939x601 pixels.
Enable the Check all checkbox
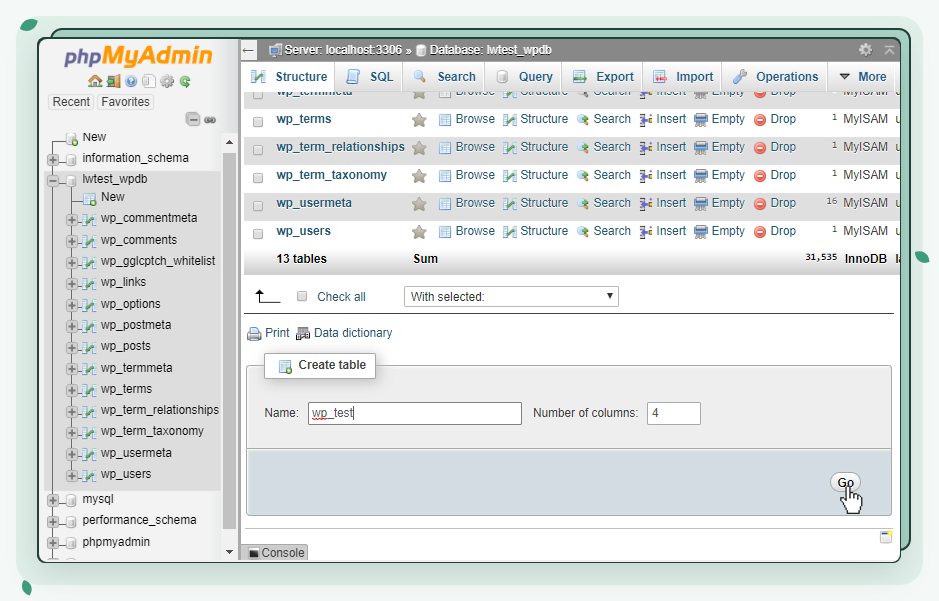[302, 296]
